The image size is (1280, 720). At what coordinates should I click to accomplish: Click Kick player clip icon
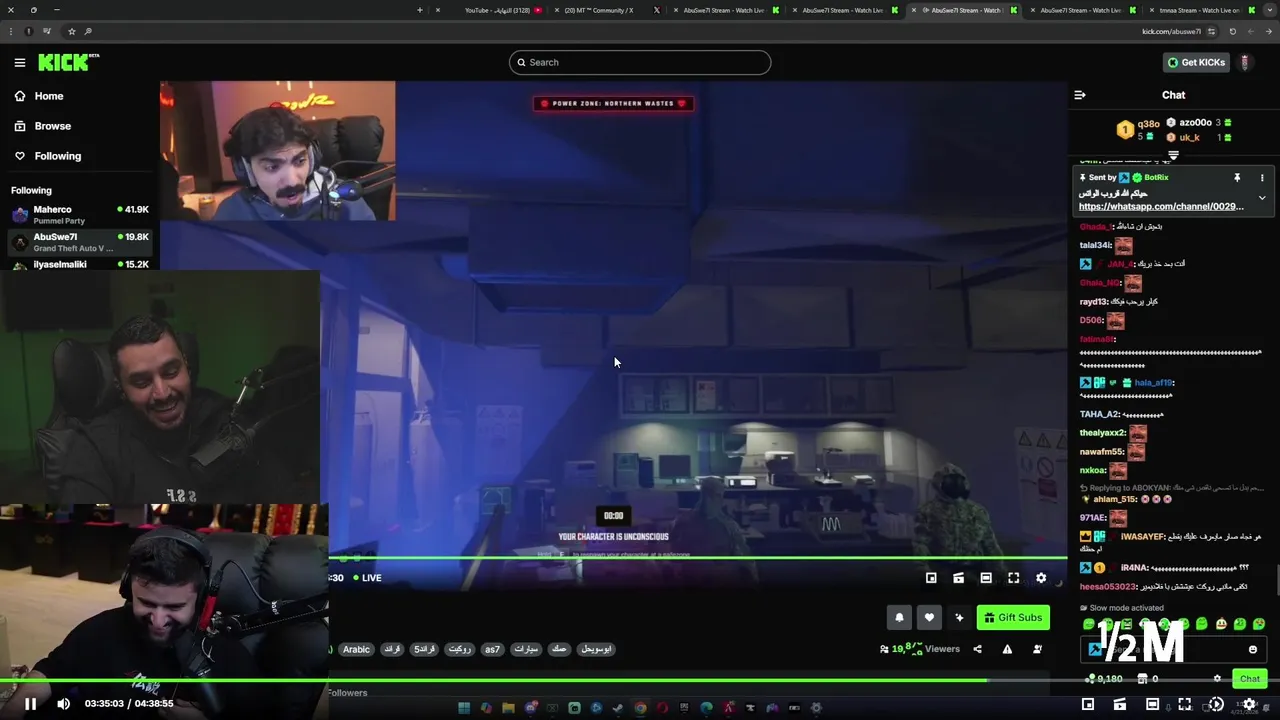point(958,578)
